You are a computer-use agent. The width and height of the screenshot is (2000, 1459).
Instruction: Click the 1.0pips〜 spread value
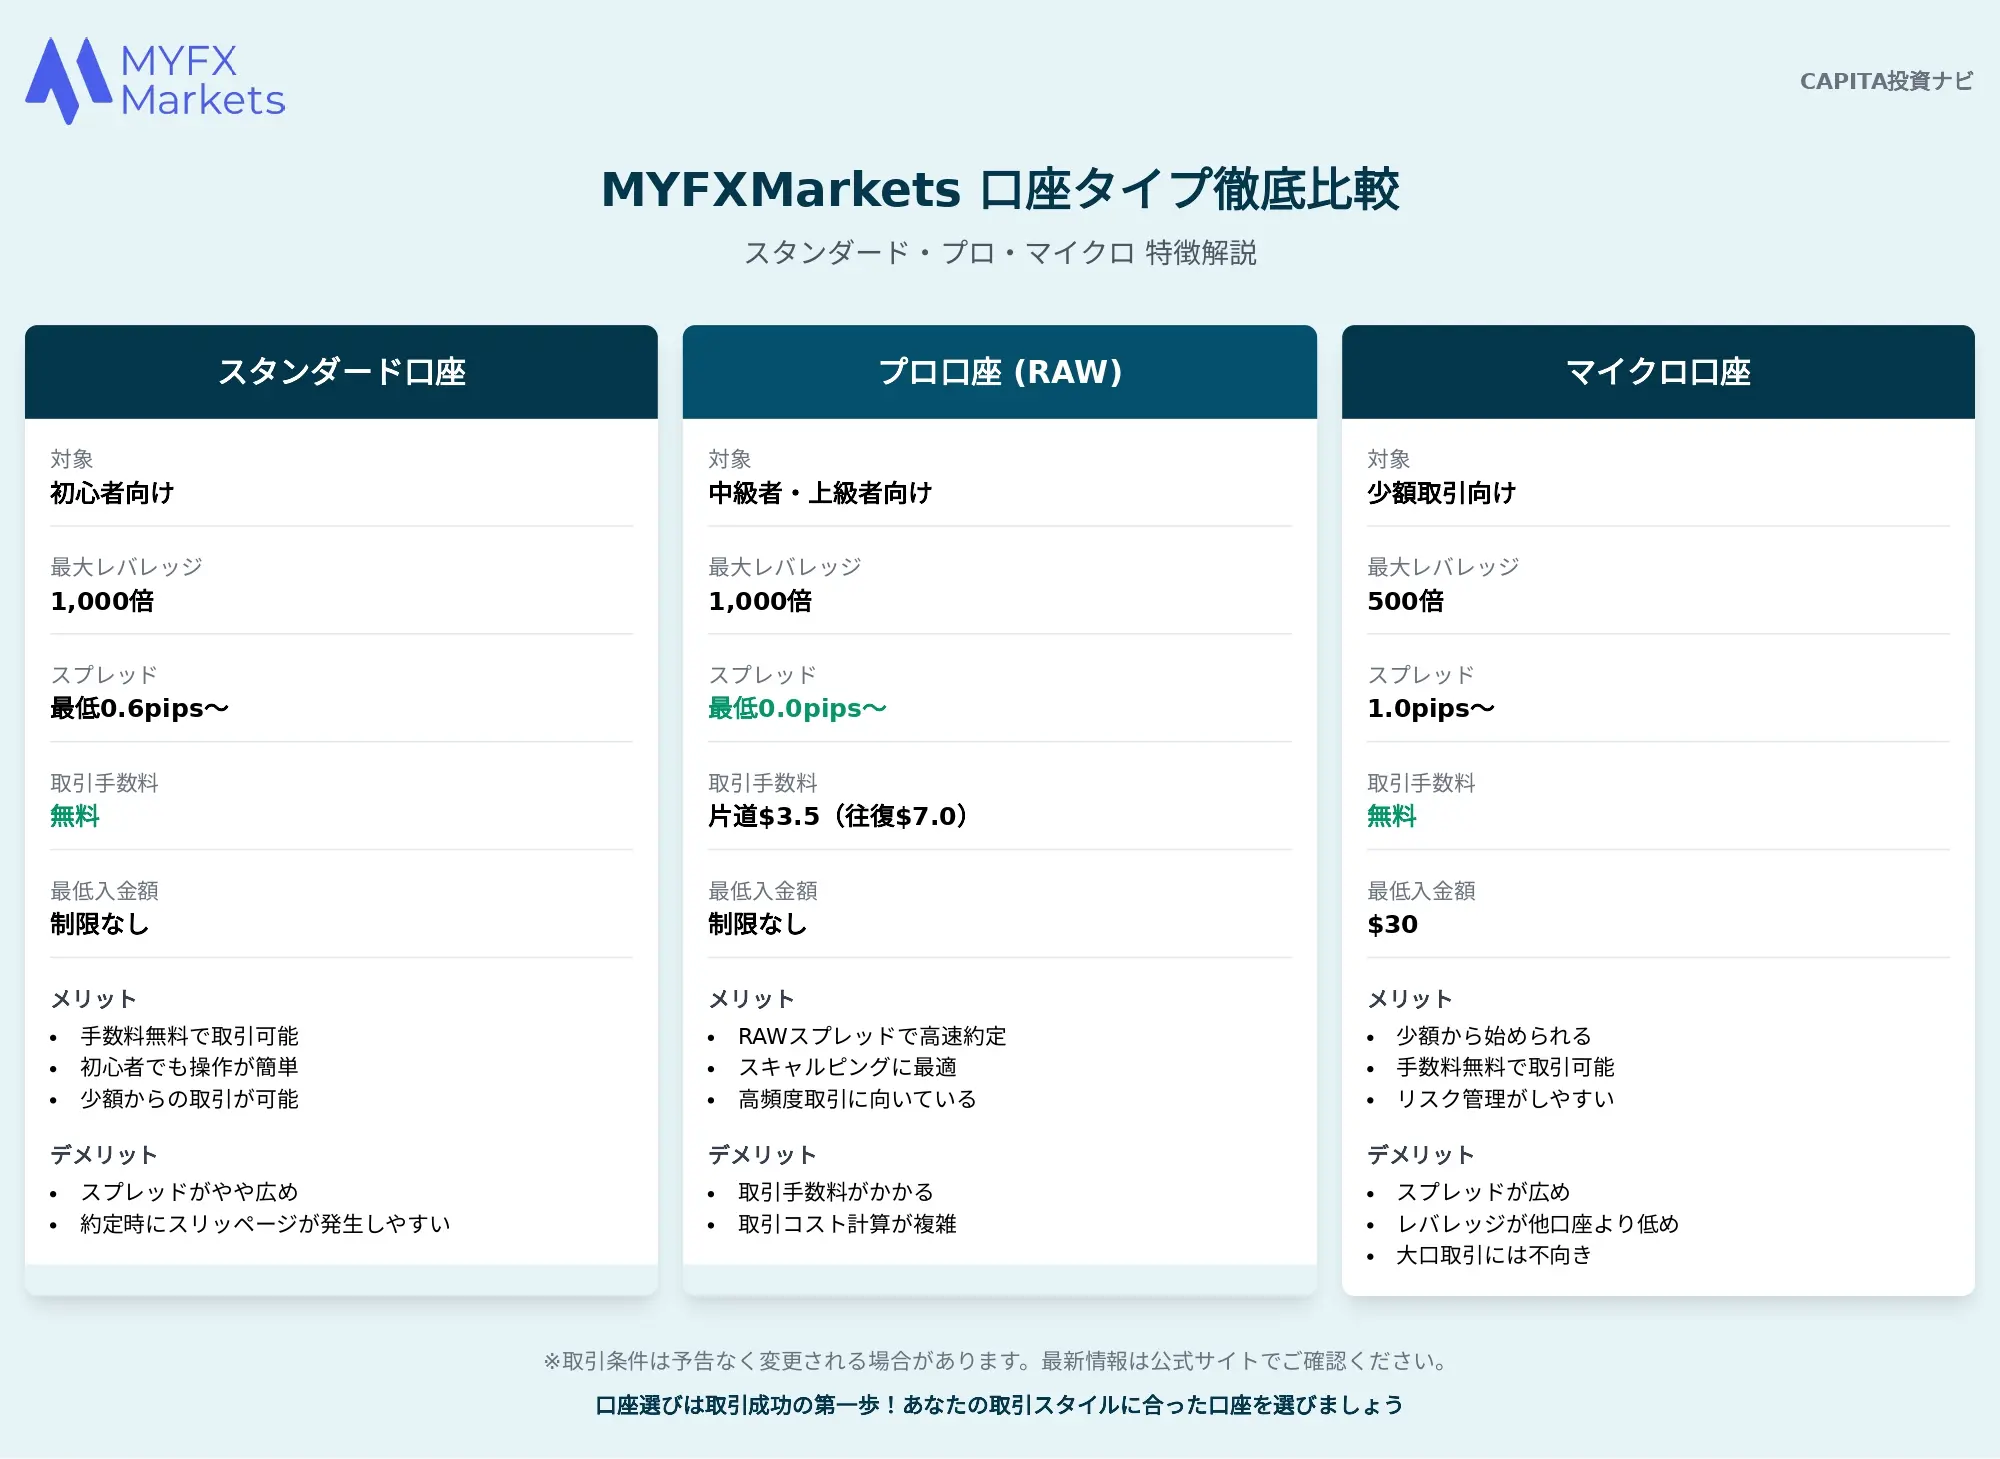pyautogui.click(x=1431, y=709)
